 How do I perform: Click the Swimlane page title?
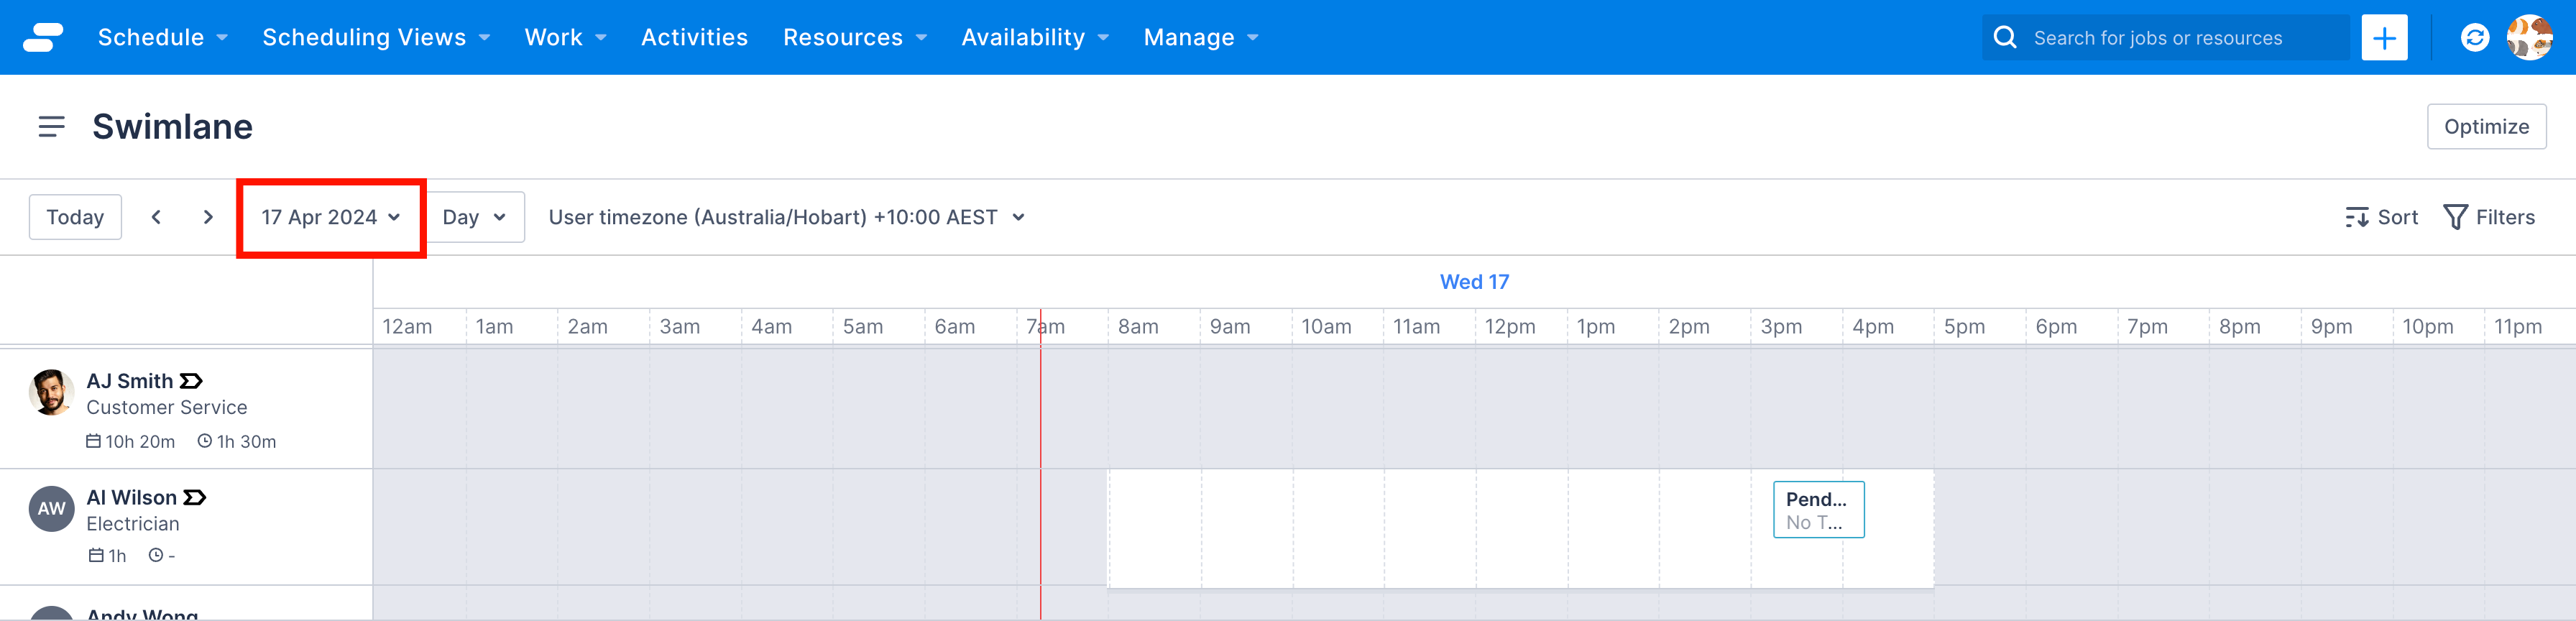[x=172, y=127]
